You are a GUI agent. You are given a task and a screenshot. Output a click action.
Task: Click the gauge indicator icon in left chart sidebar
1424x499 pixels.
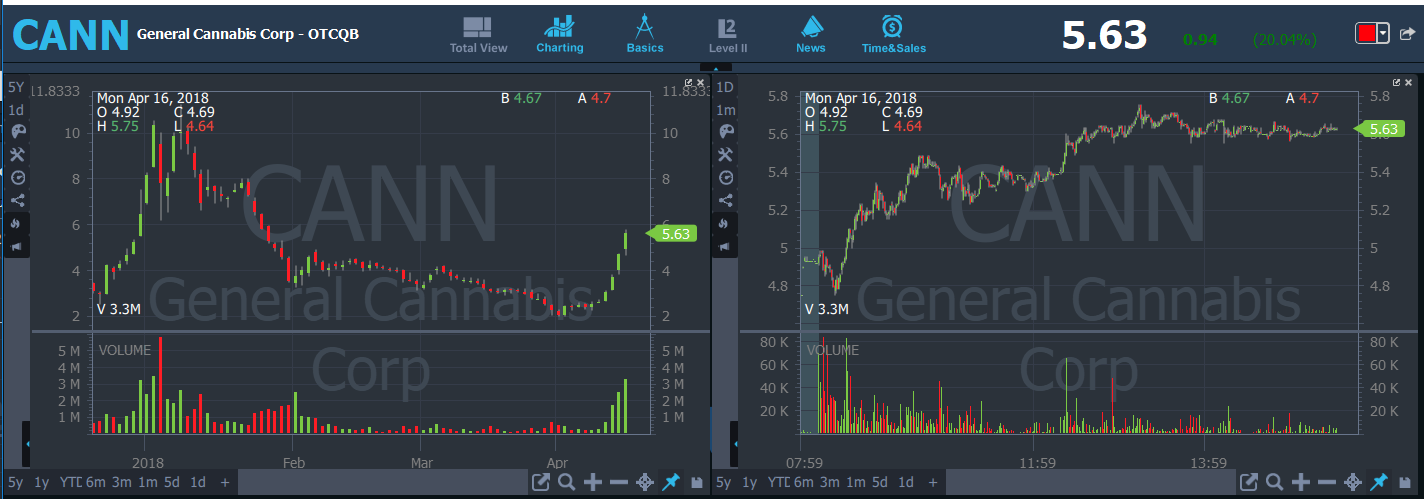click(17, 177)
